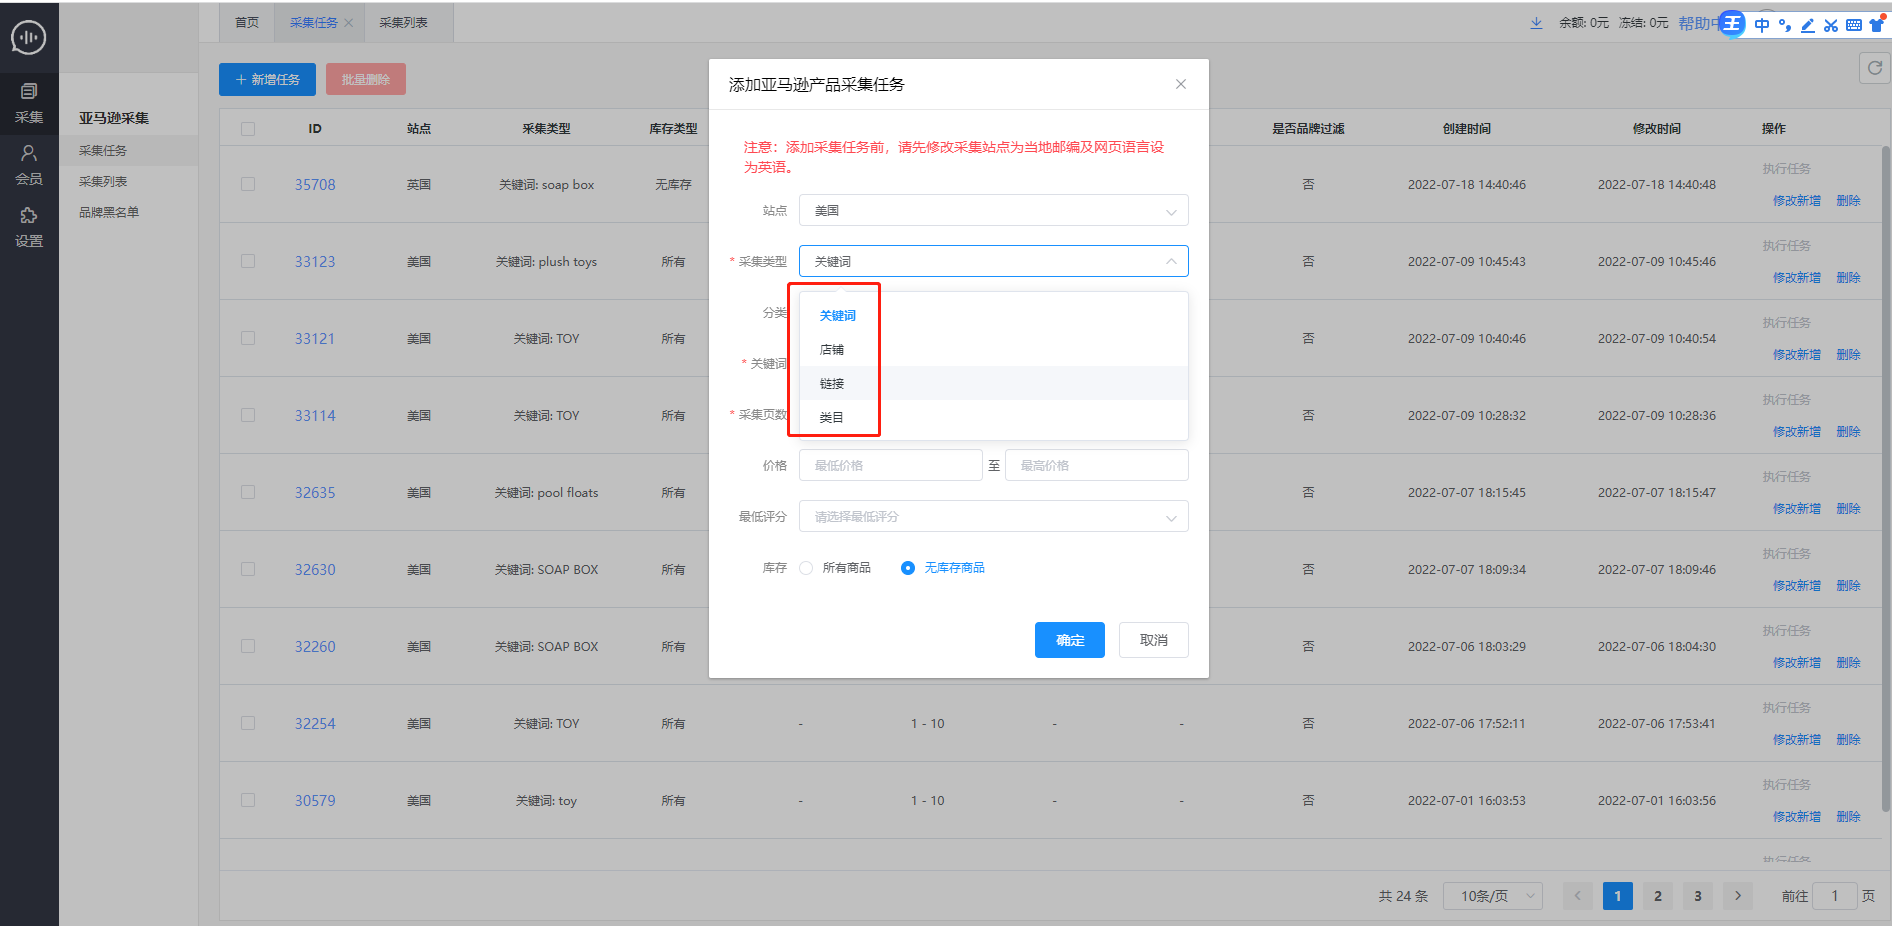
Task: Choose 关键词 option in the dropdown list
Action: 993,316
